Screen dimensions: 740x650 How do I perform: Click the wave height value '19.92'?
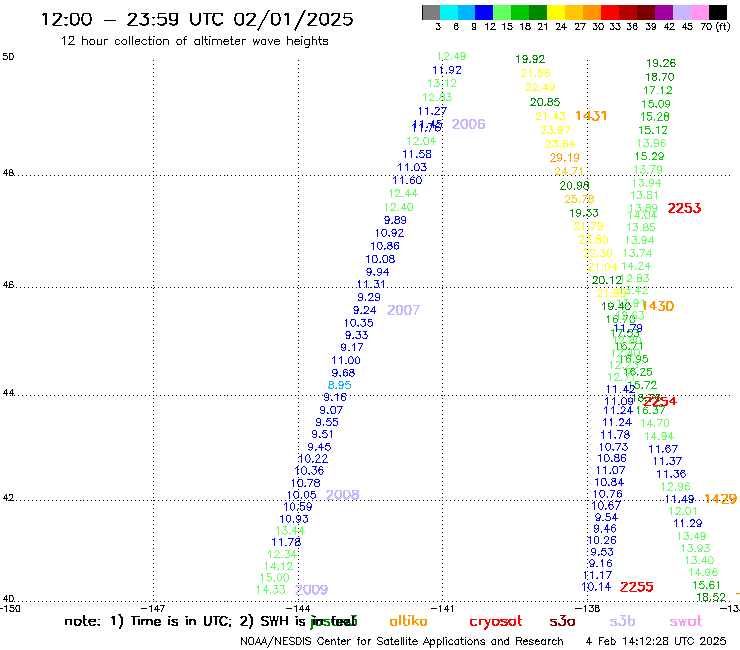(530, 59)
